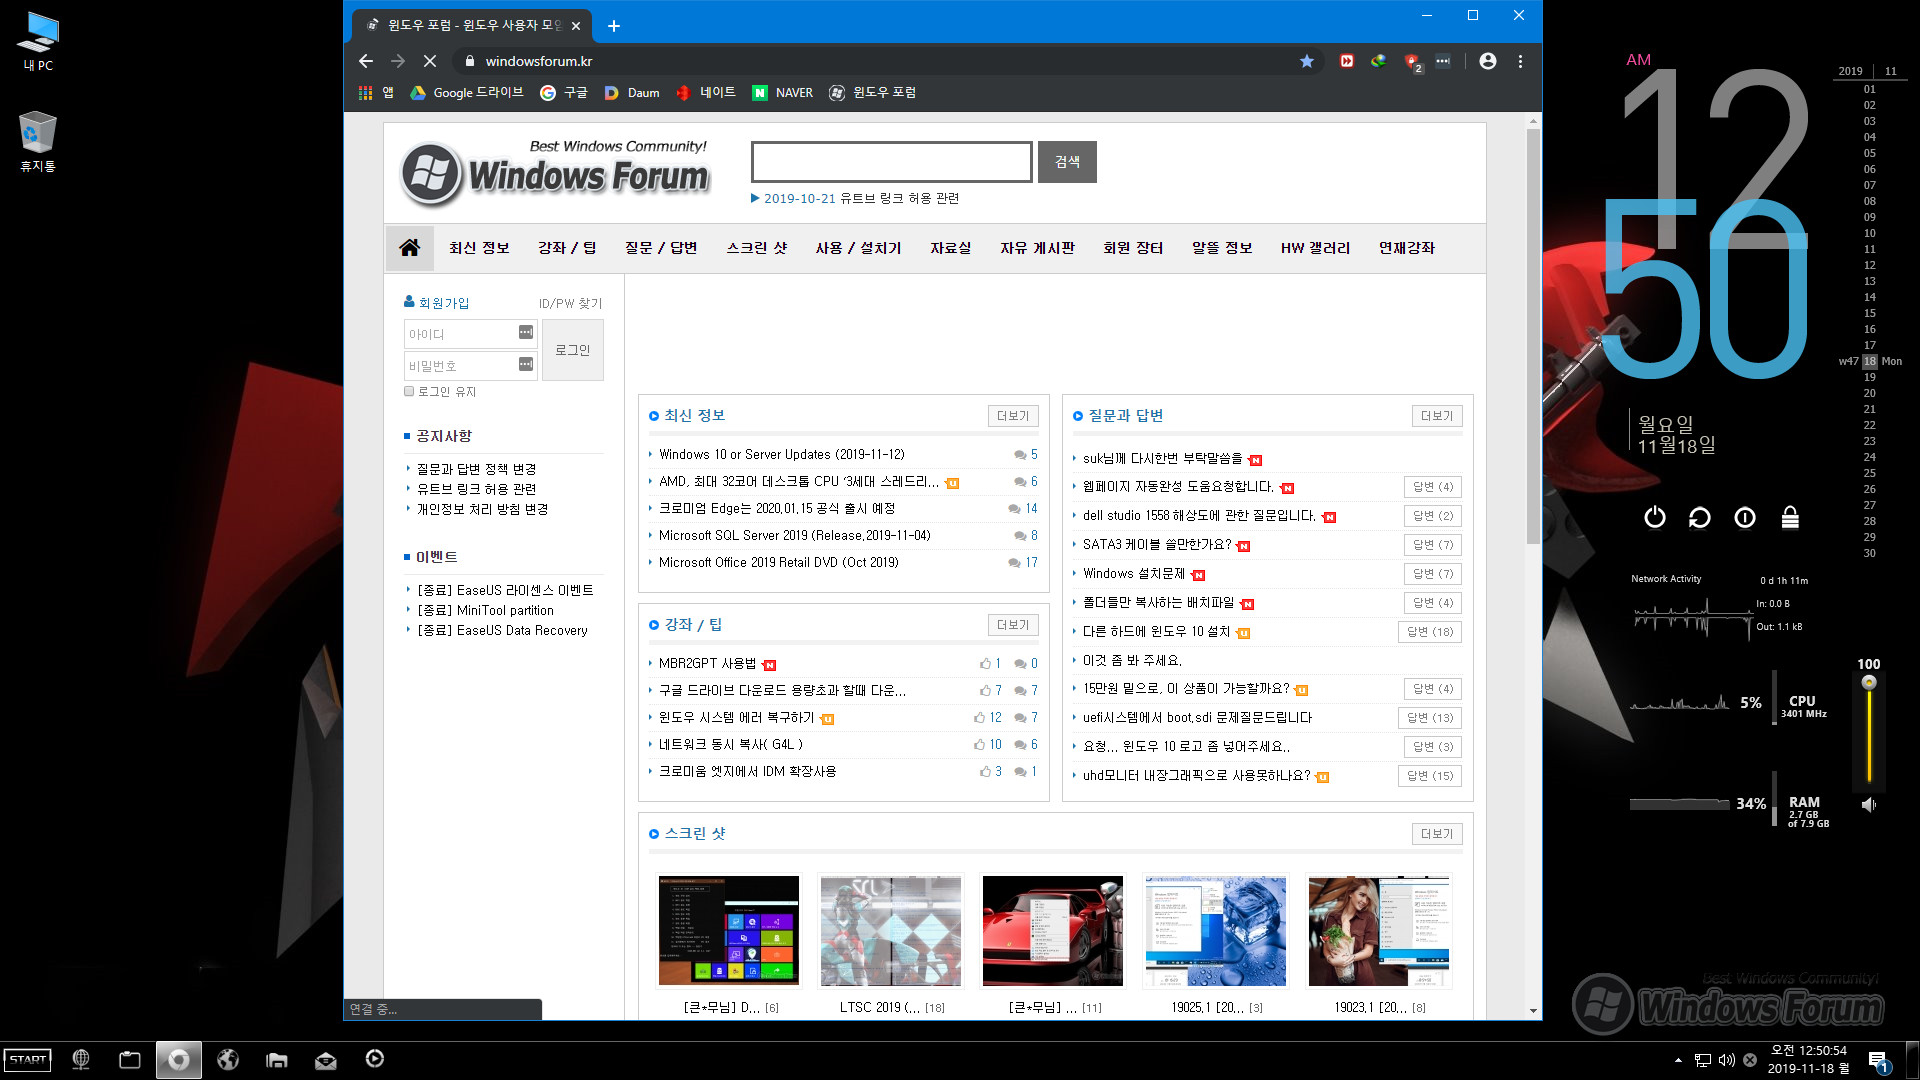Open the 개인정보 처리 방침 변경 notice
Screen dimensions: 1920x1080
(483, 509)
